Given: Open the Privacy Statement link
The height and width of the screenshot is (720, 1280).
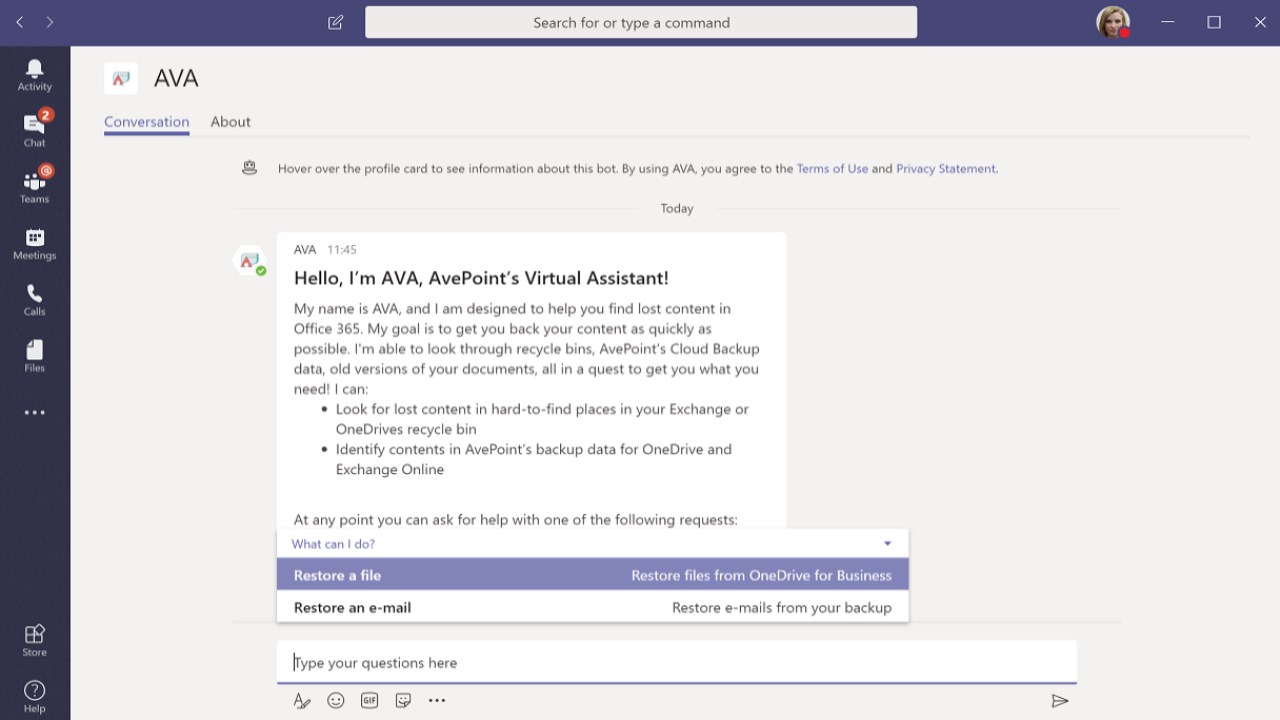Looking at the screenshot, I should click(x=946, y=169).
